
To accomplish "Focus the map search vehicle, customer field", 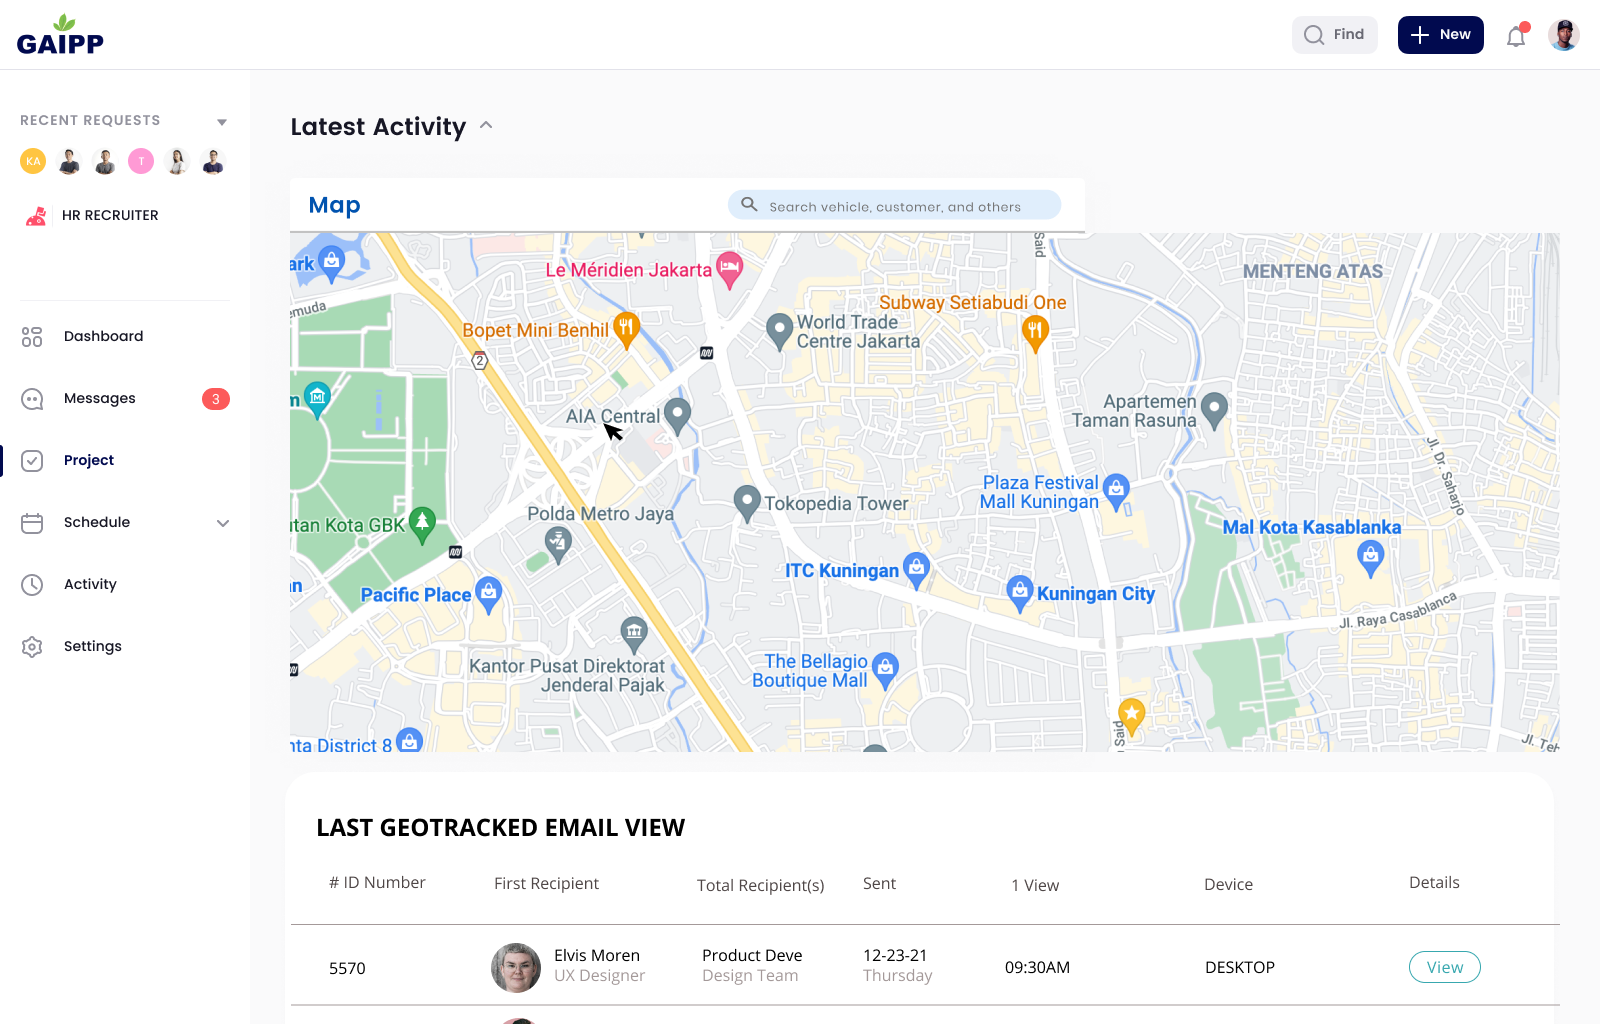I will tap(895, 205).
